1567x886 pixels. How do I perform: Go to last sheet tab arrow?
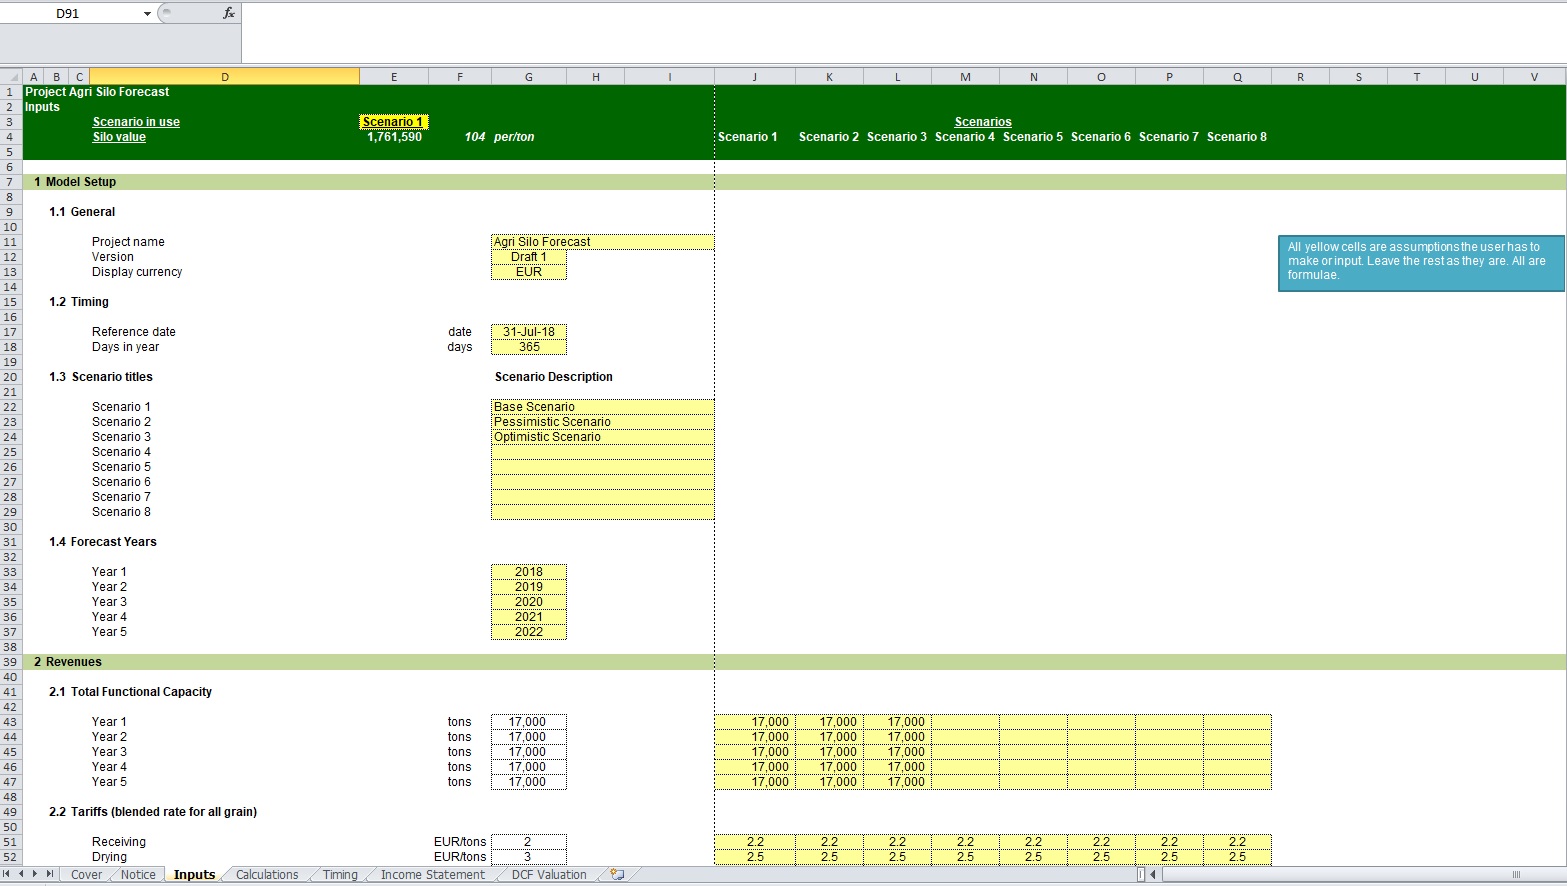tap(50, 874)
